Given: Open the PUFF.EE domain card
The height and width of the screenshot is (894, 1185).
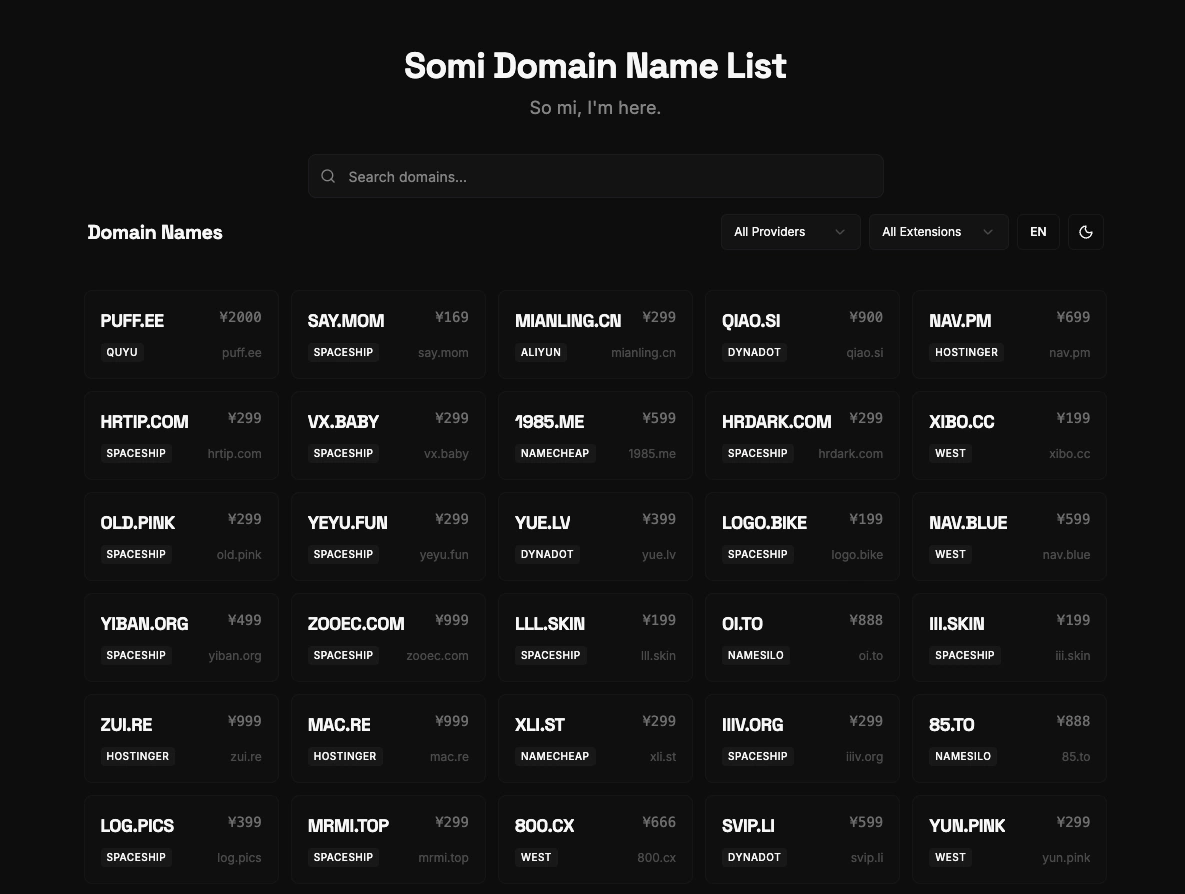Looking at the screenshot, I should (x=181, y=335).
